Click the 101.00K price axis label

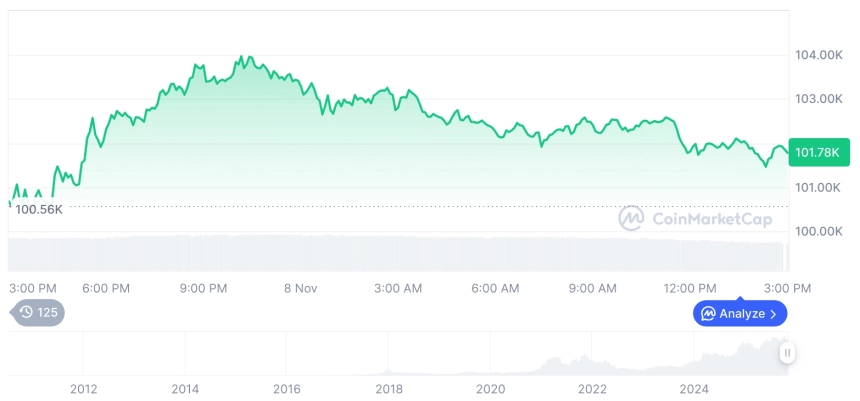[818, 187]
